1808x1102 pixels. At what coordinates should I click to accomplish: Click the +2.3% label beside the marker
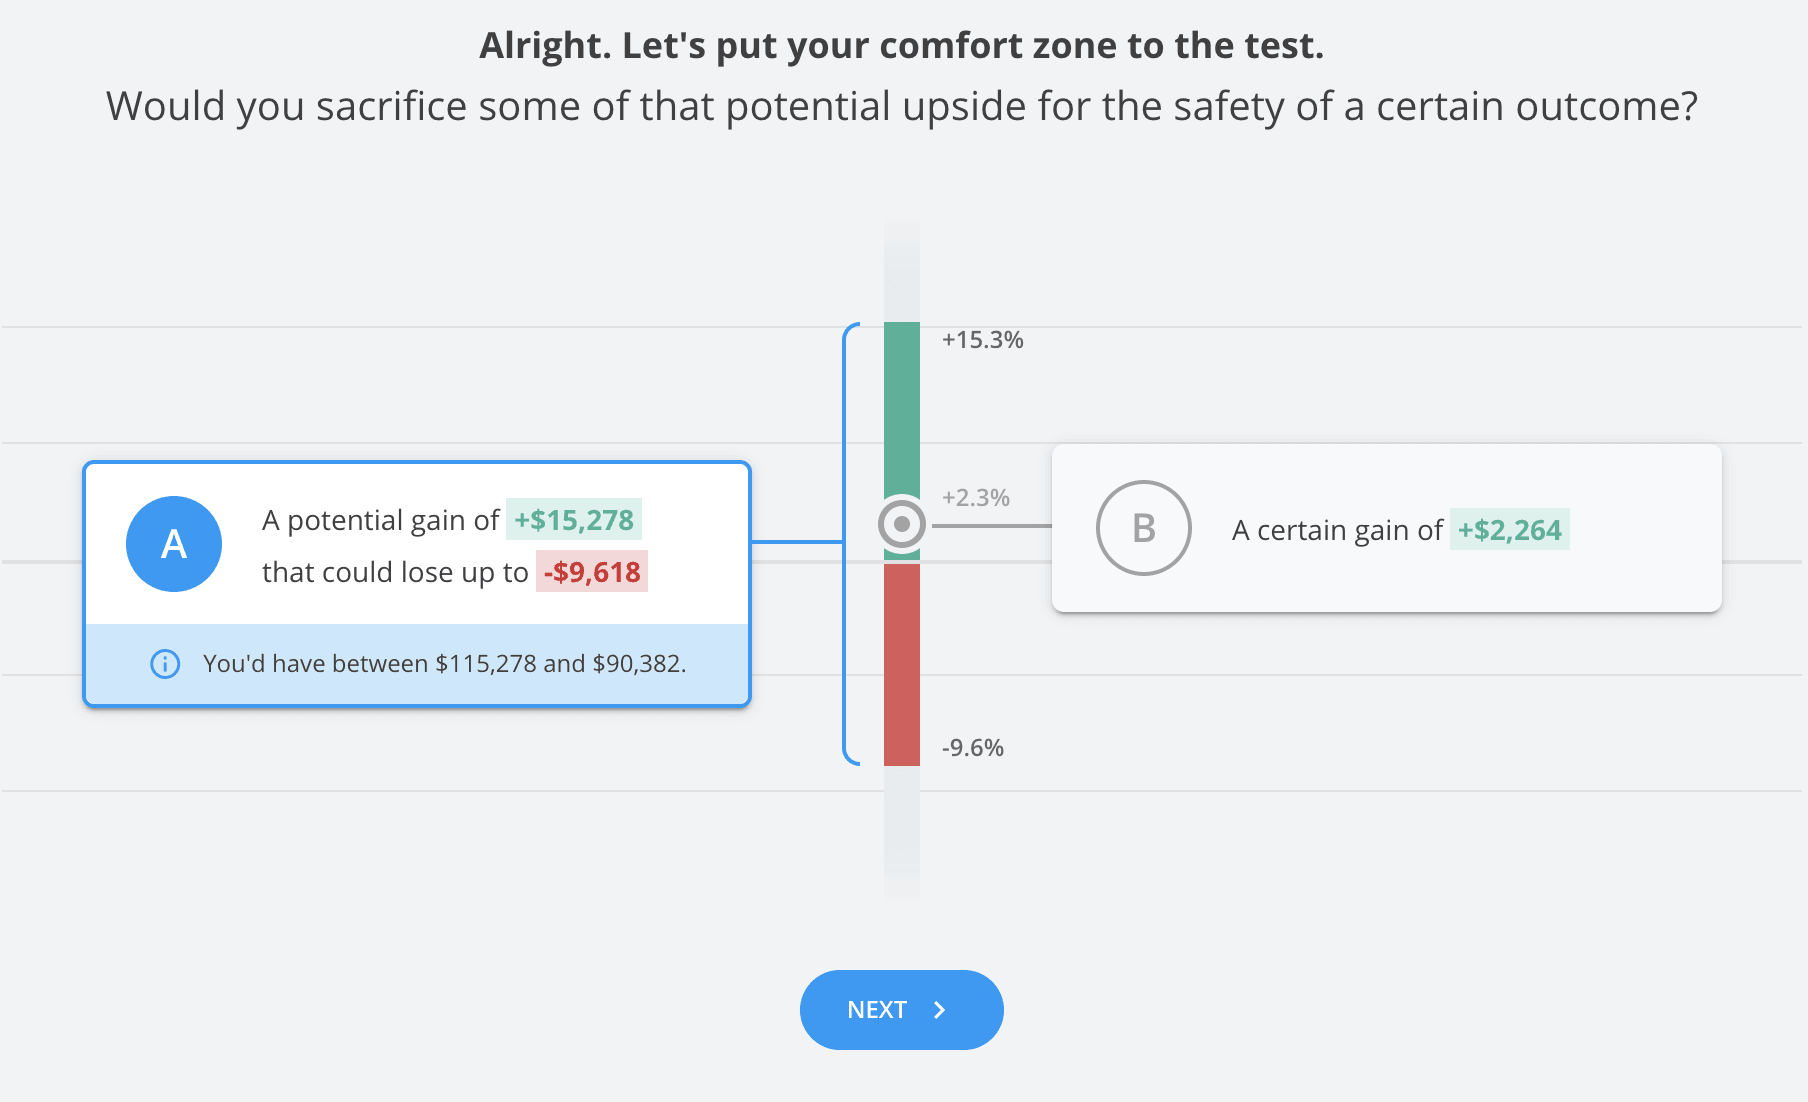(974, 497)
